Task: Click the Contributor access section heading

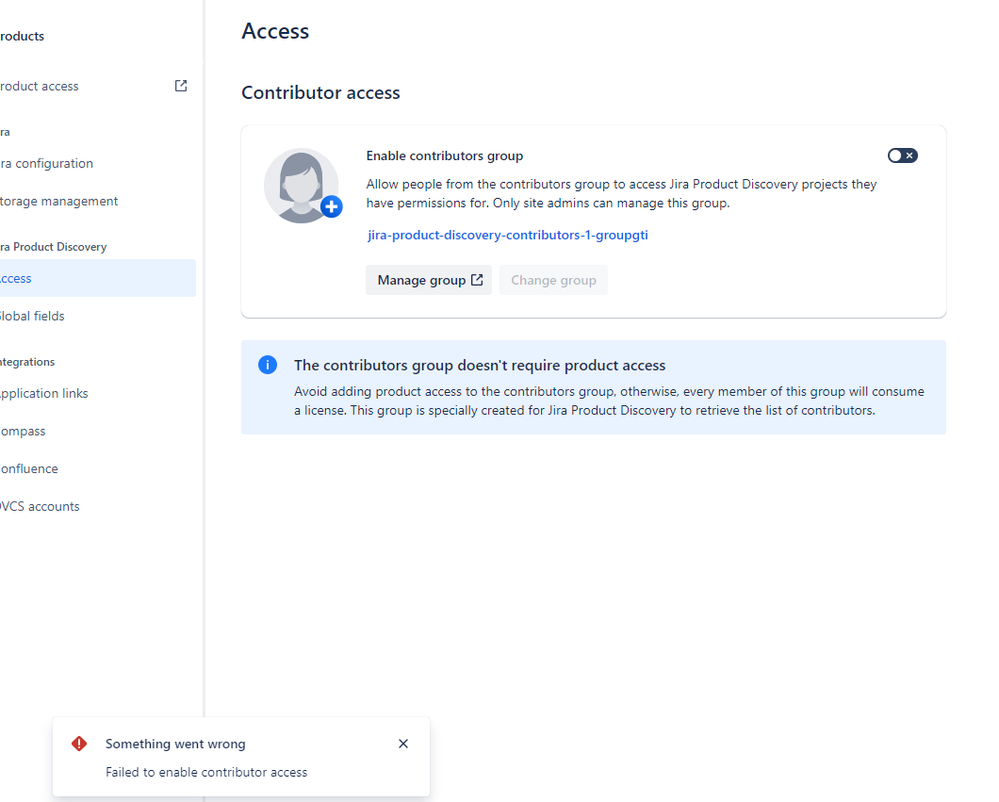Action: pyautogui.click(x=320, y=93)
